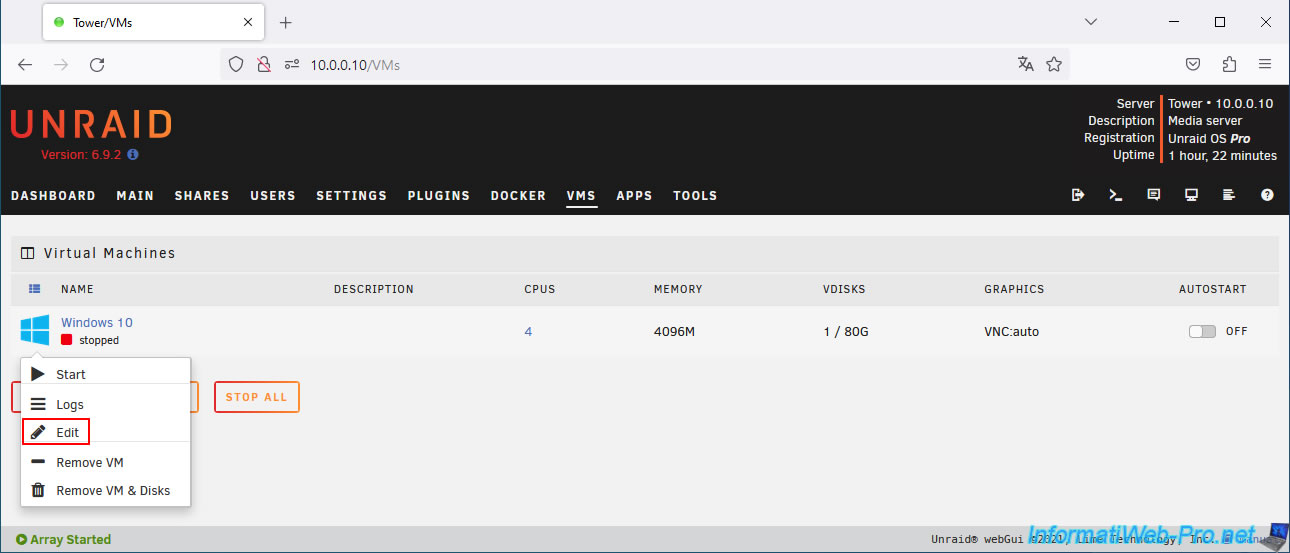Click the version info circle icon
This screenshot has width=1290, height=553.
pyautogui.click(x=133, y=155)
